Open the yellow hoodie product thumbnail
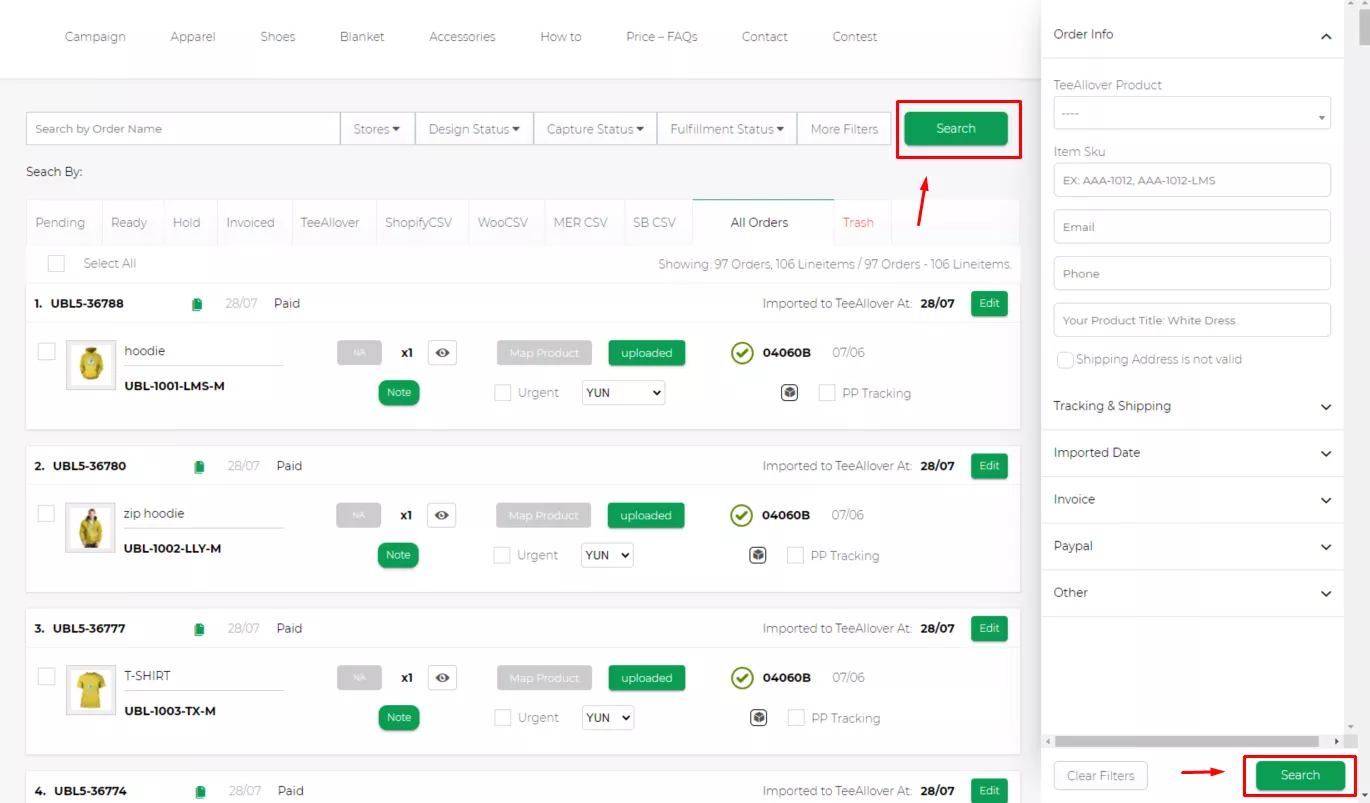This screenshot has height=803, width=1370. click(91, 366)
